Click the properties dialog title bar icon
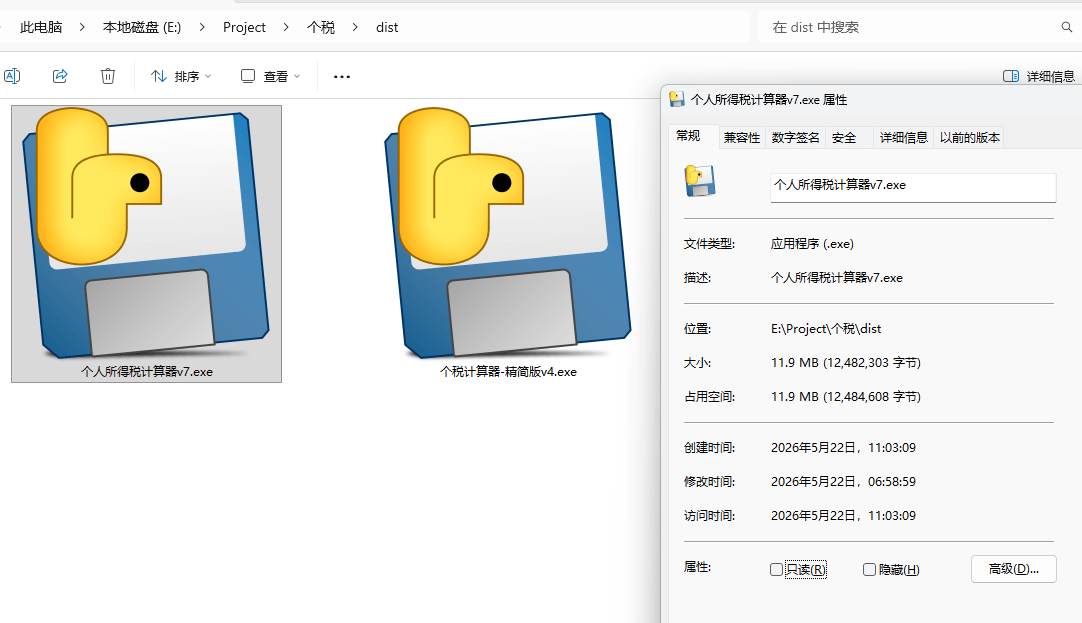 [677, 99]
